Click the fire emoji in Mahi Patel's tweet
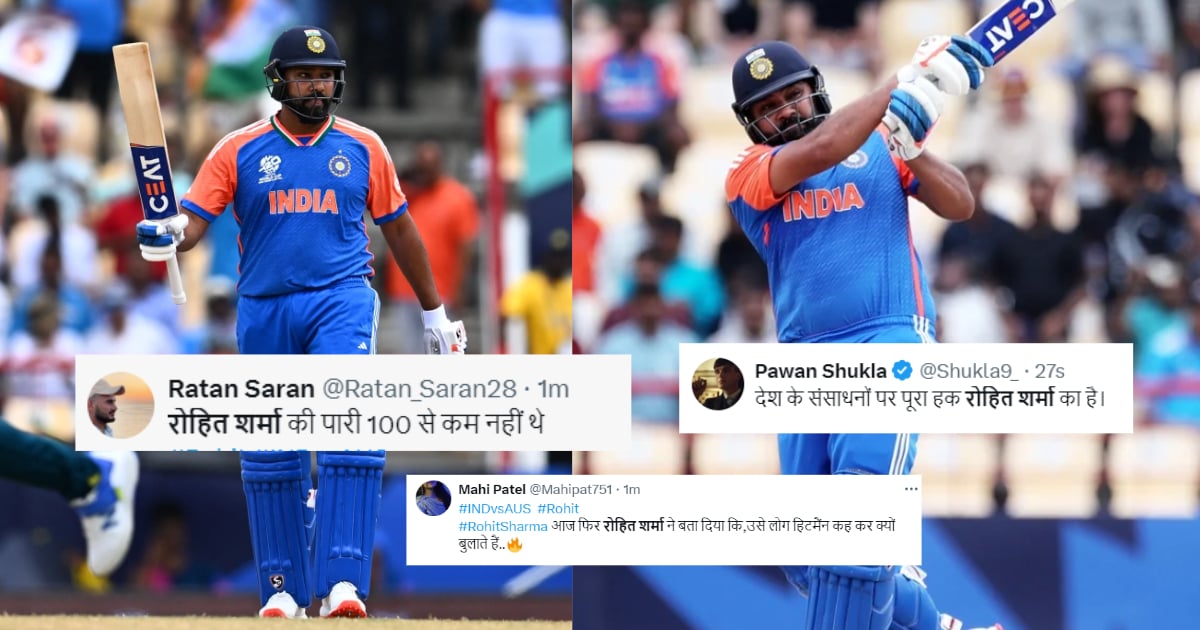The image size is (1200, 630). click(x=515, y=545)
